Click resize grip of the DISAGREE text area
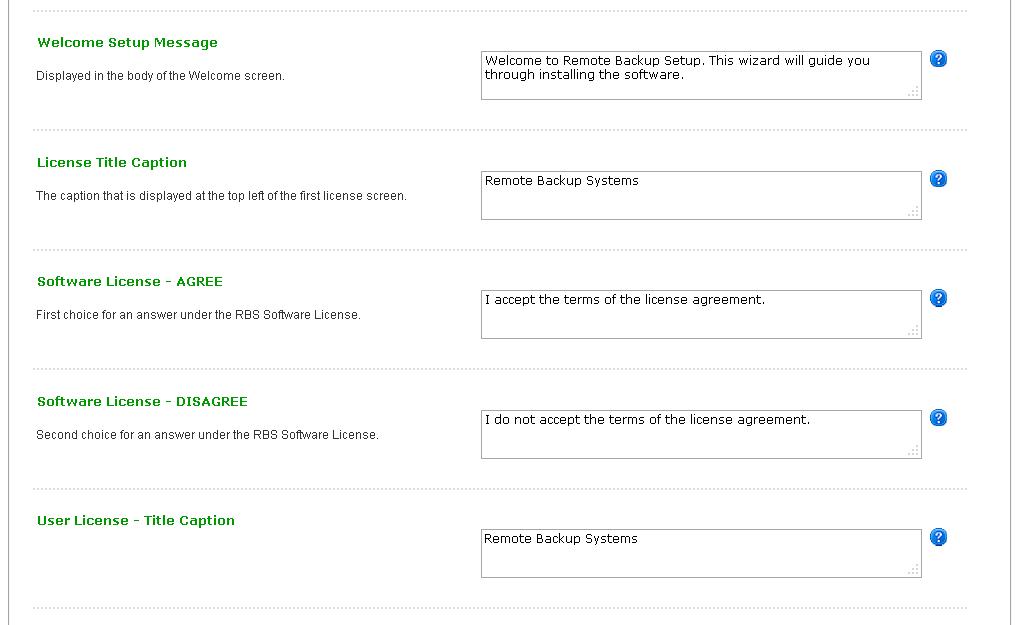Viewport: 1023px width, 625px height. [x=913, y=451]
